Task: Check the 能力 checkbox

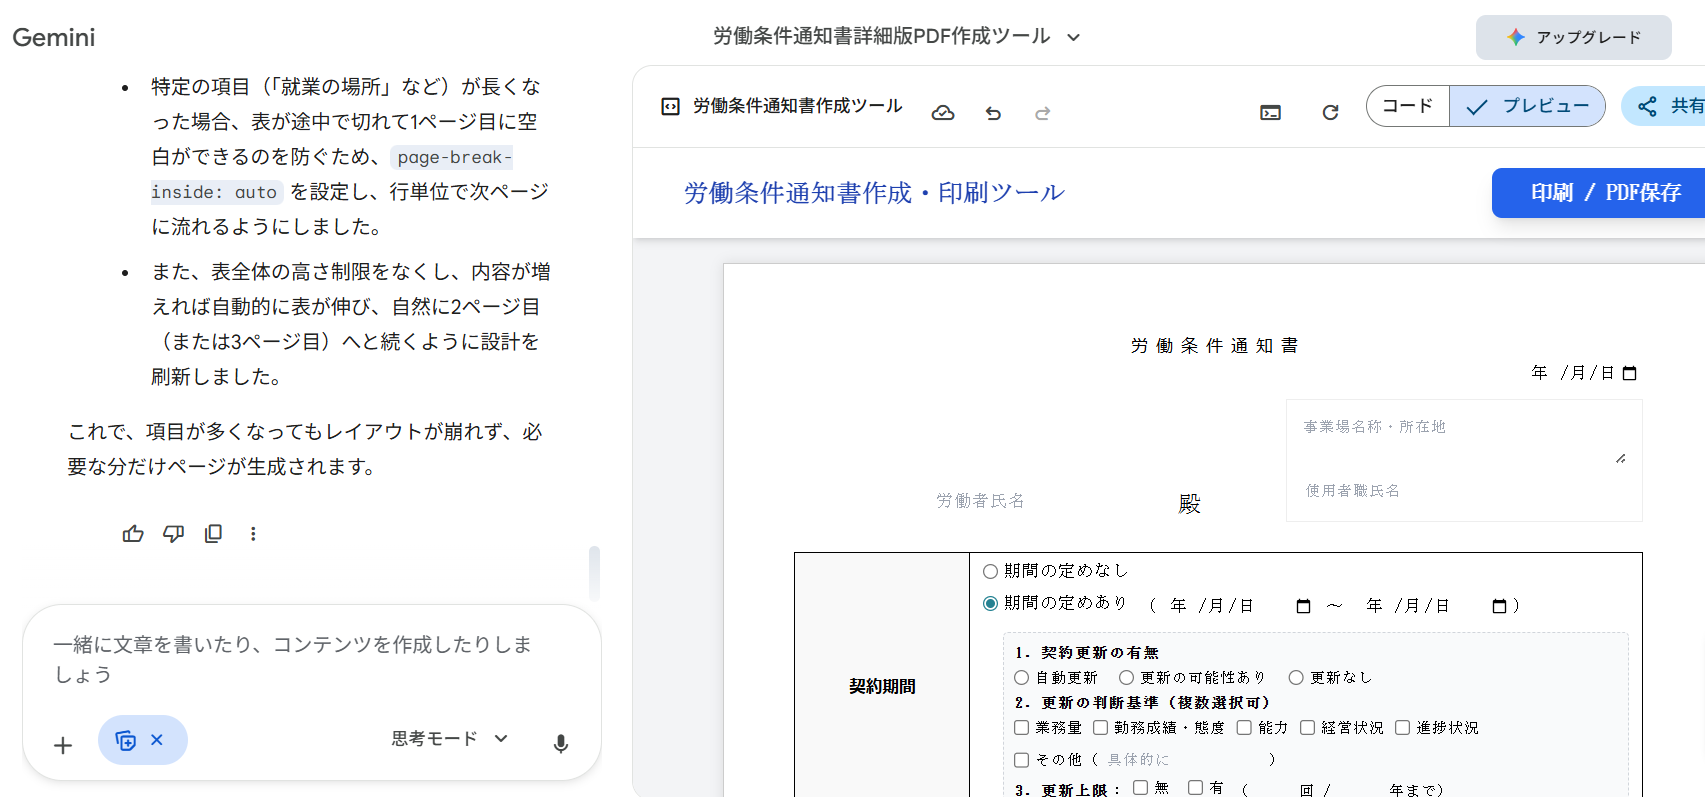Action: pos(1244,728)
